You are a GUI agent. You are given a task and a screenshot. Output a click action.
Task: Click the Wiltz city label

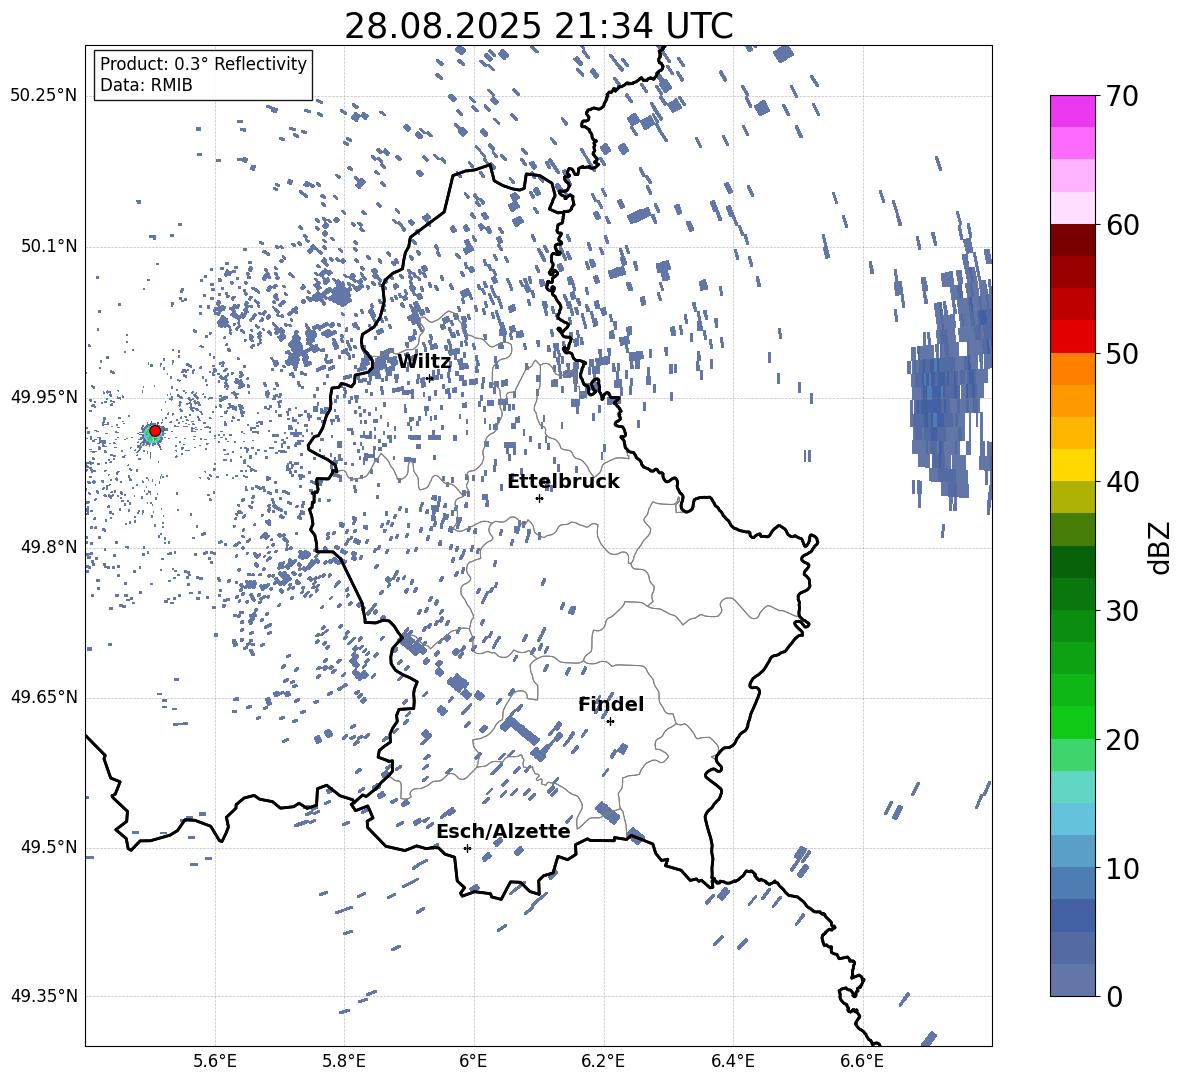424,361
